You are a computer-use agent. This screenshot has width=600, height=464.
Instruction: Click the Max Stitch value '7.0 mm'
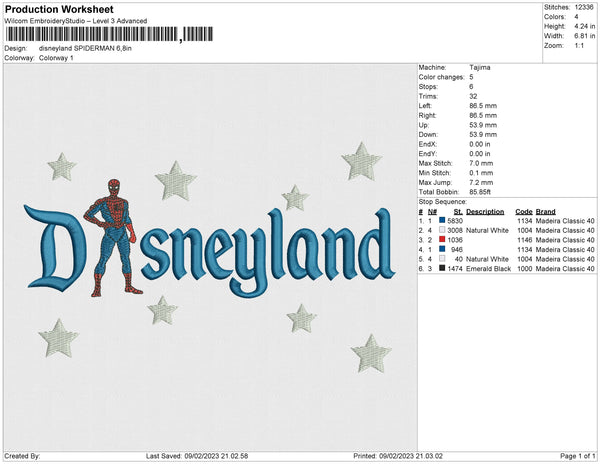481,163
